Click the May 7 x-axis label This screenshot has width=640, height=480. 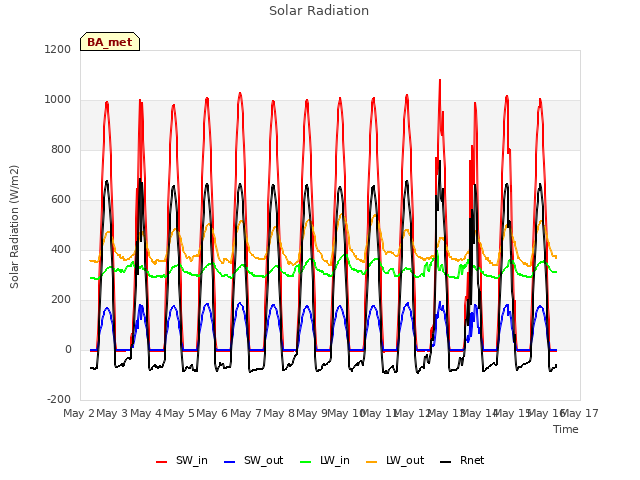click(x=246, y=413)
